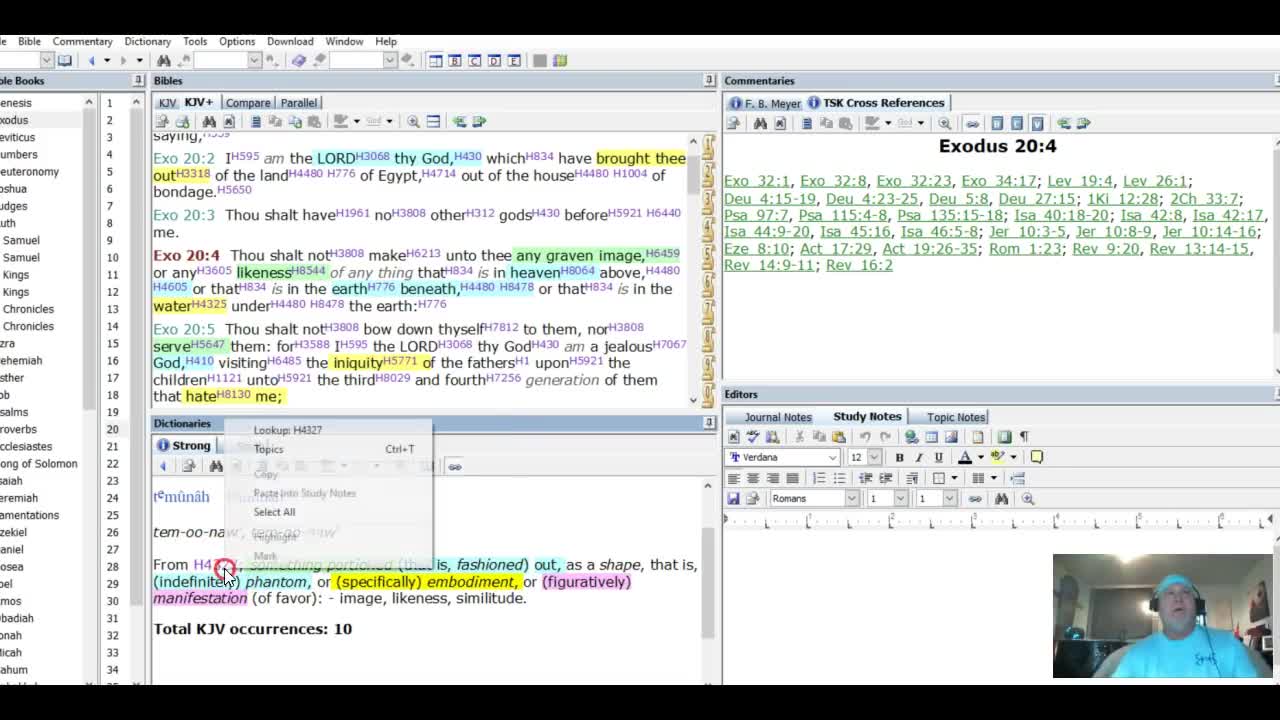Open the back history dropdown arrow in main toolbar

coord(105,61)
